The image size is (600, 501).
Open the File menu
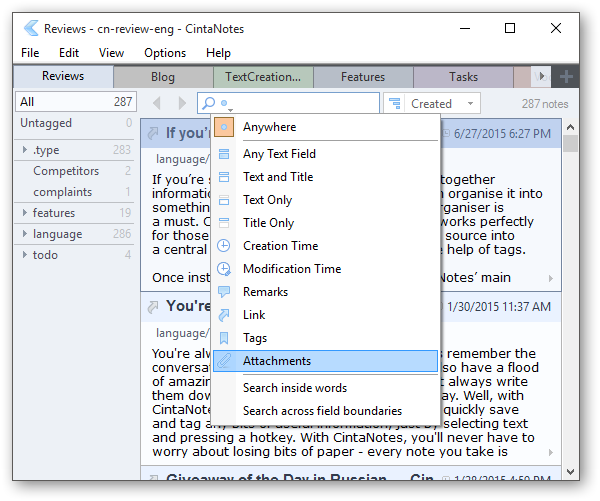[x=30, y=53]
